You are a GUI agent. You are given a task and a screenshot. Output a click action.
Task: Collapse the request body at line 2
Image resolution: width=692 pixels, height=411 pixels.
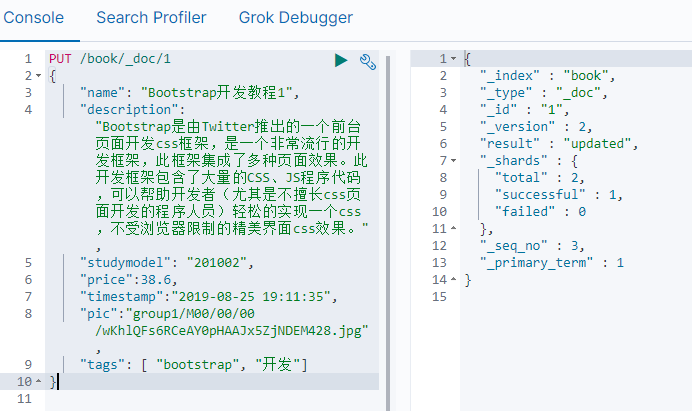38,76
